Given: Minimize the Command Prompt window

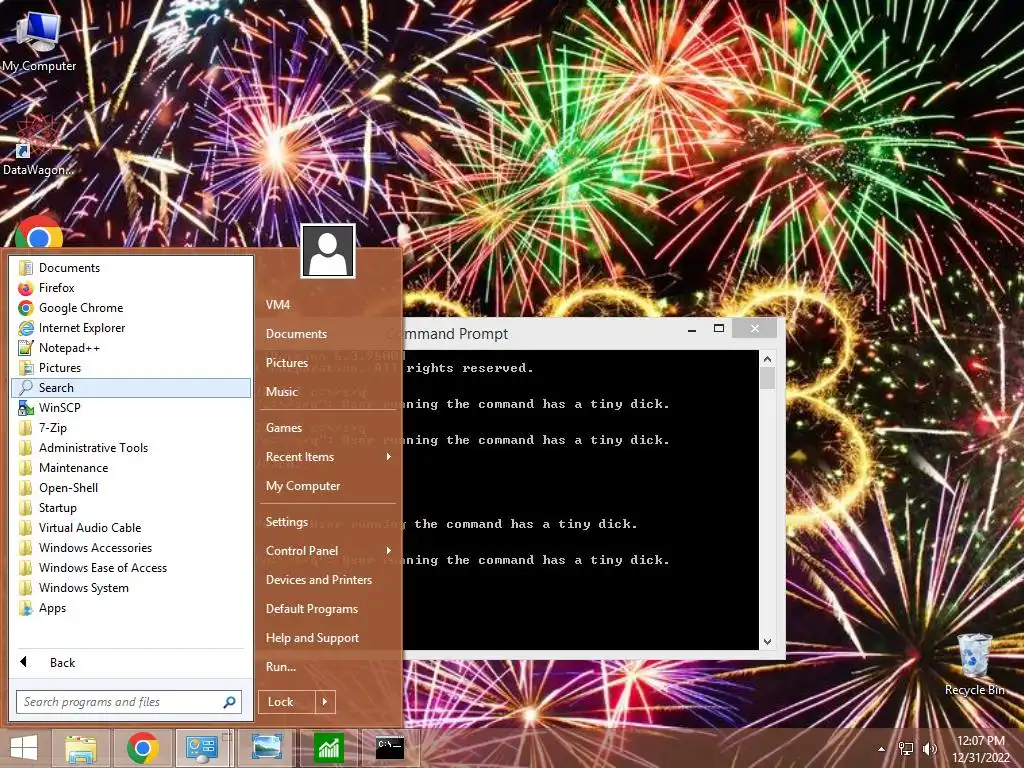Looking at the screenshot, I should (x=692, y=329).
